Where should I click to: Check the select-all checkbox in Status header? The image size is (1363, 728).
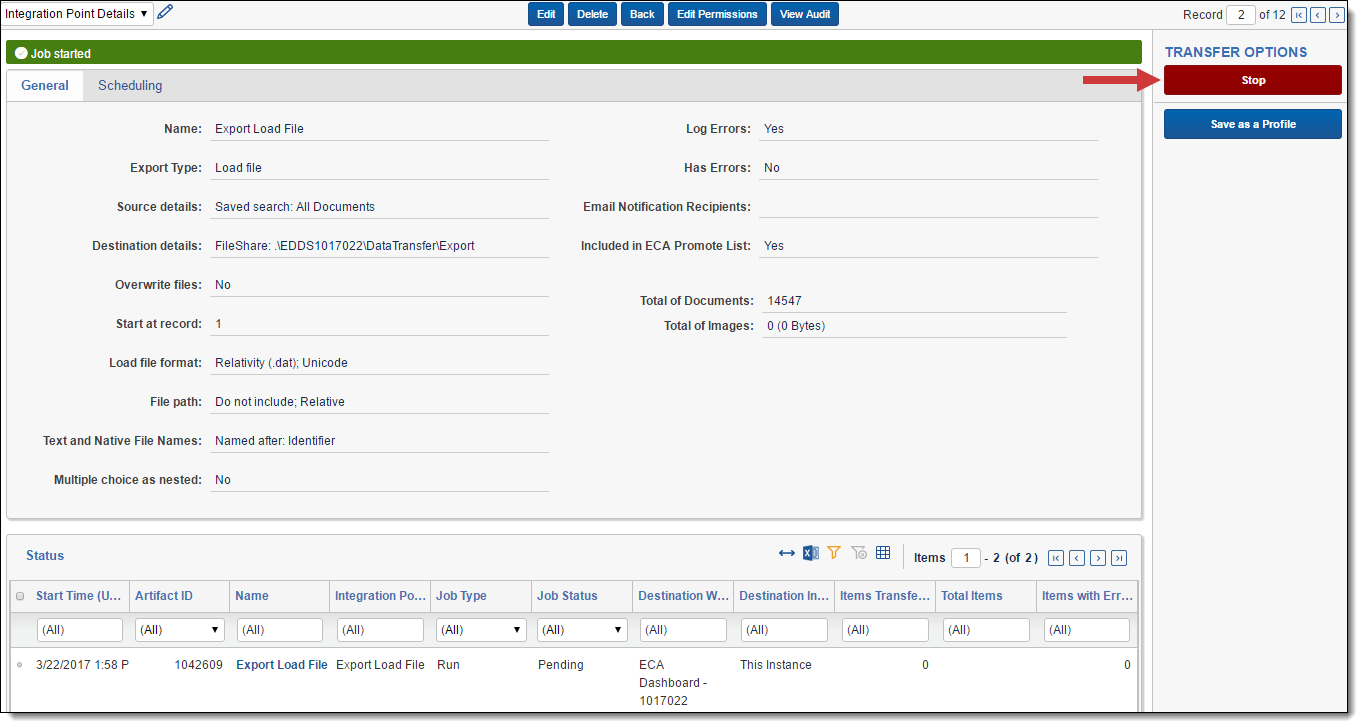point(20,597)
